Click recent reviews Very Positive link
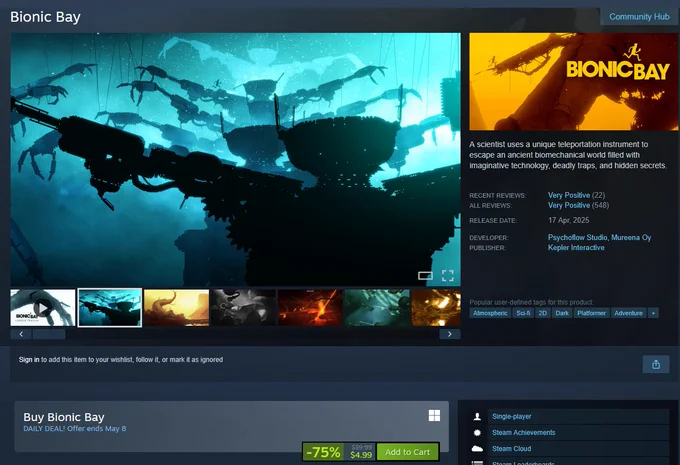 pyautogui.click(x=569, y=195)
